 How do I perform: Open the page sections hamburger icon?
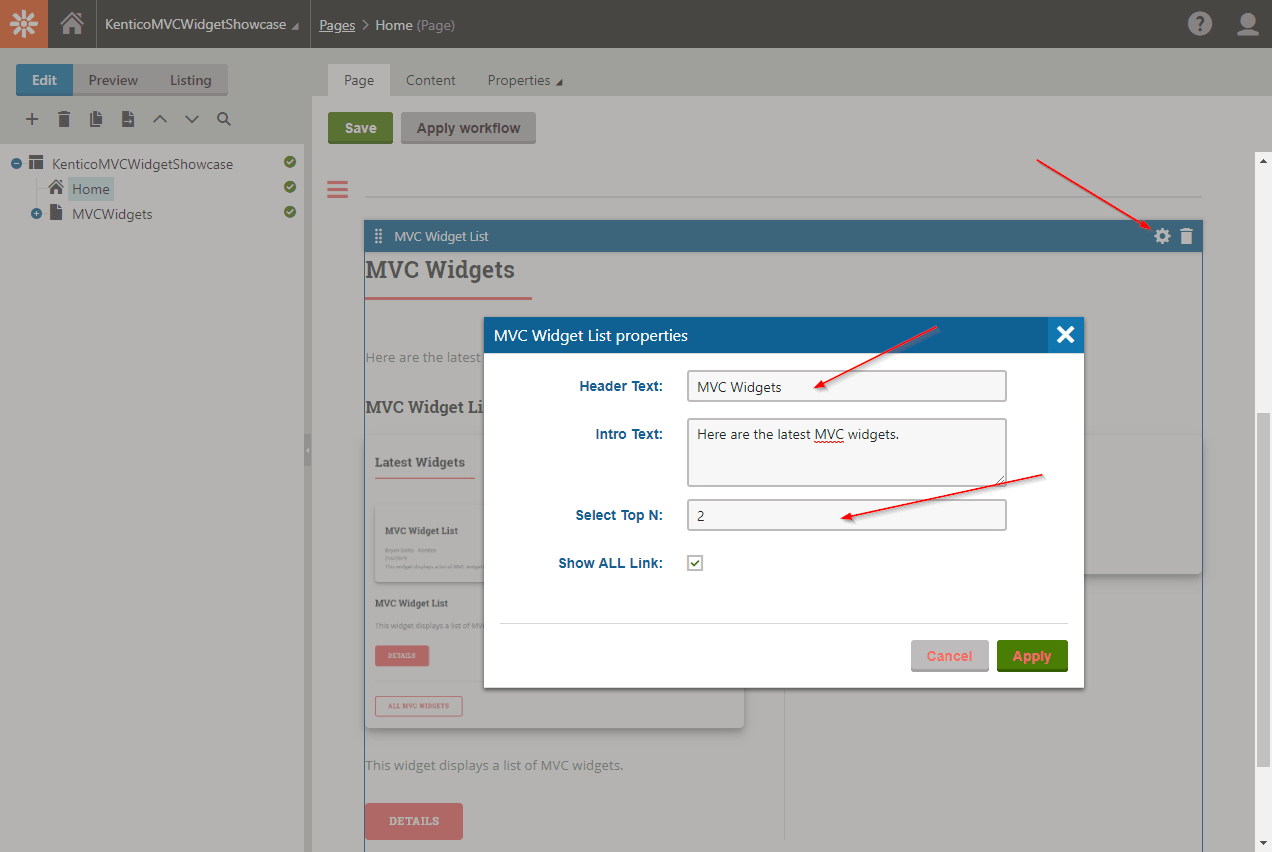pos(338,188)
